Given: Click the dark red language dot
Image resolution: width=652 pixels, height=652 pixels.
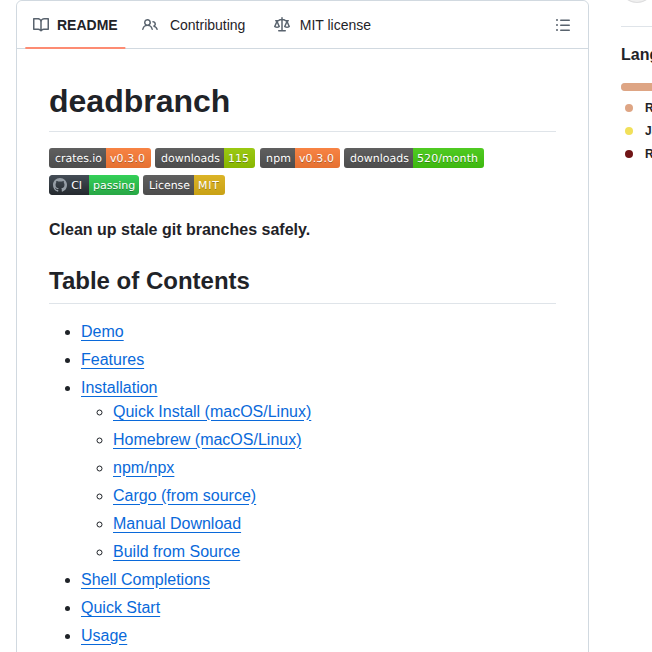Looking at the screenshot, I should pyautogui.click(x=629, y=154).
